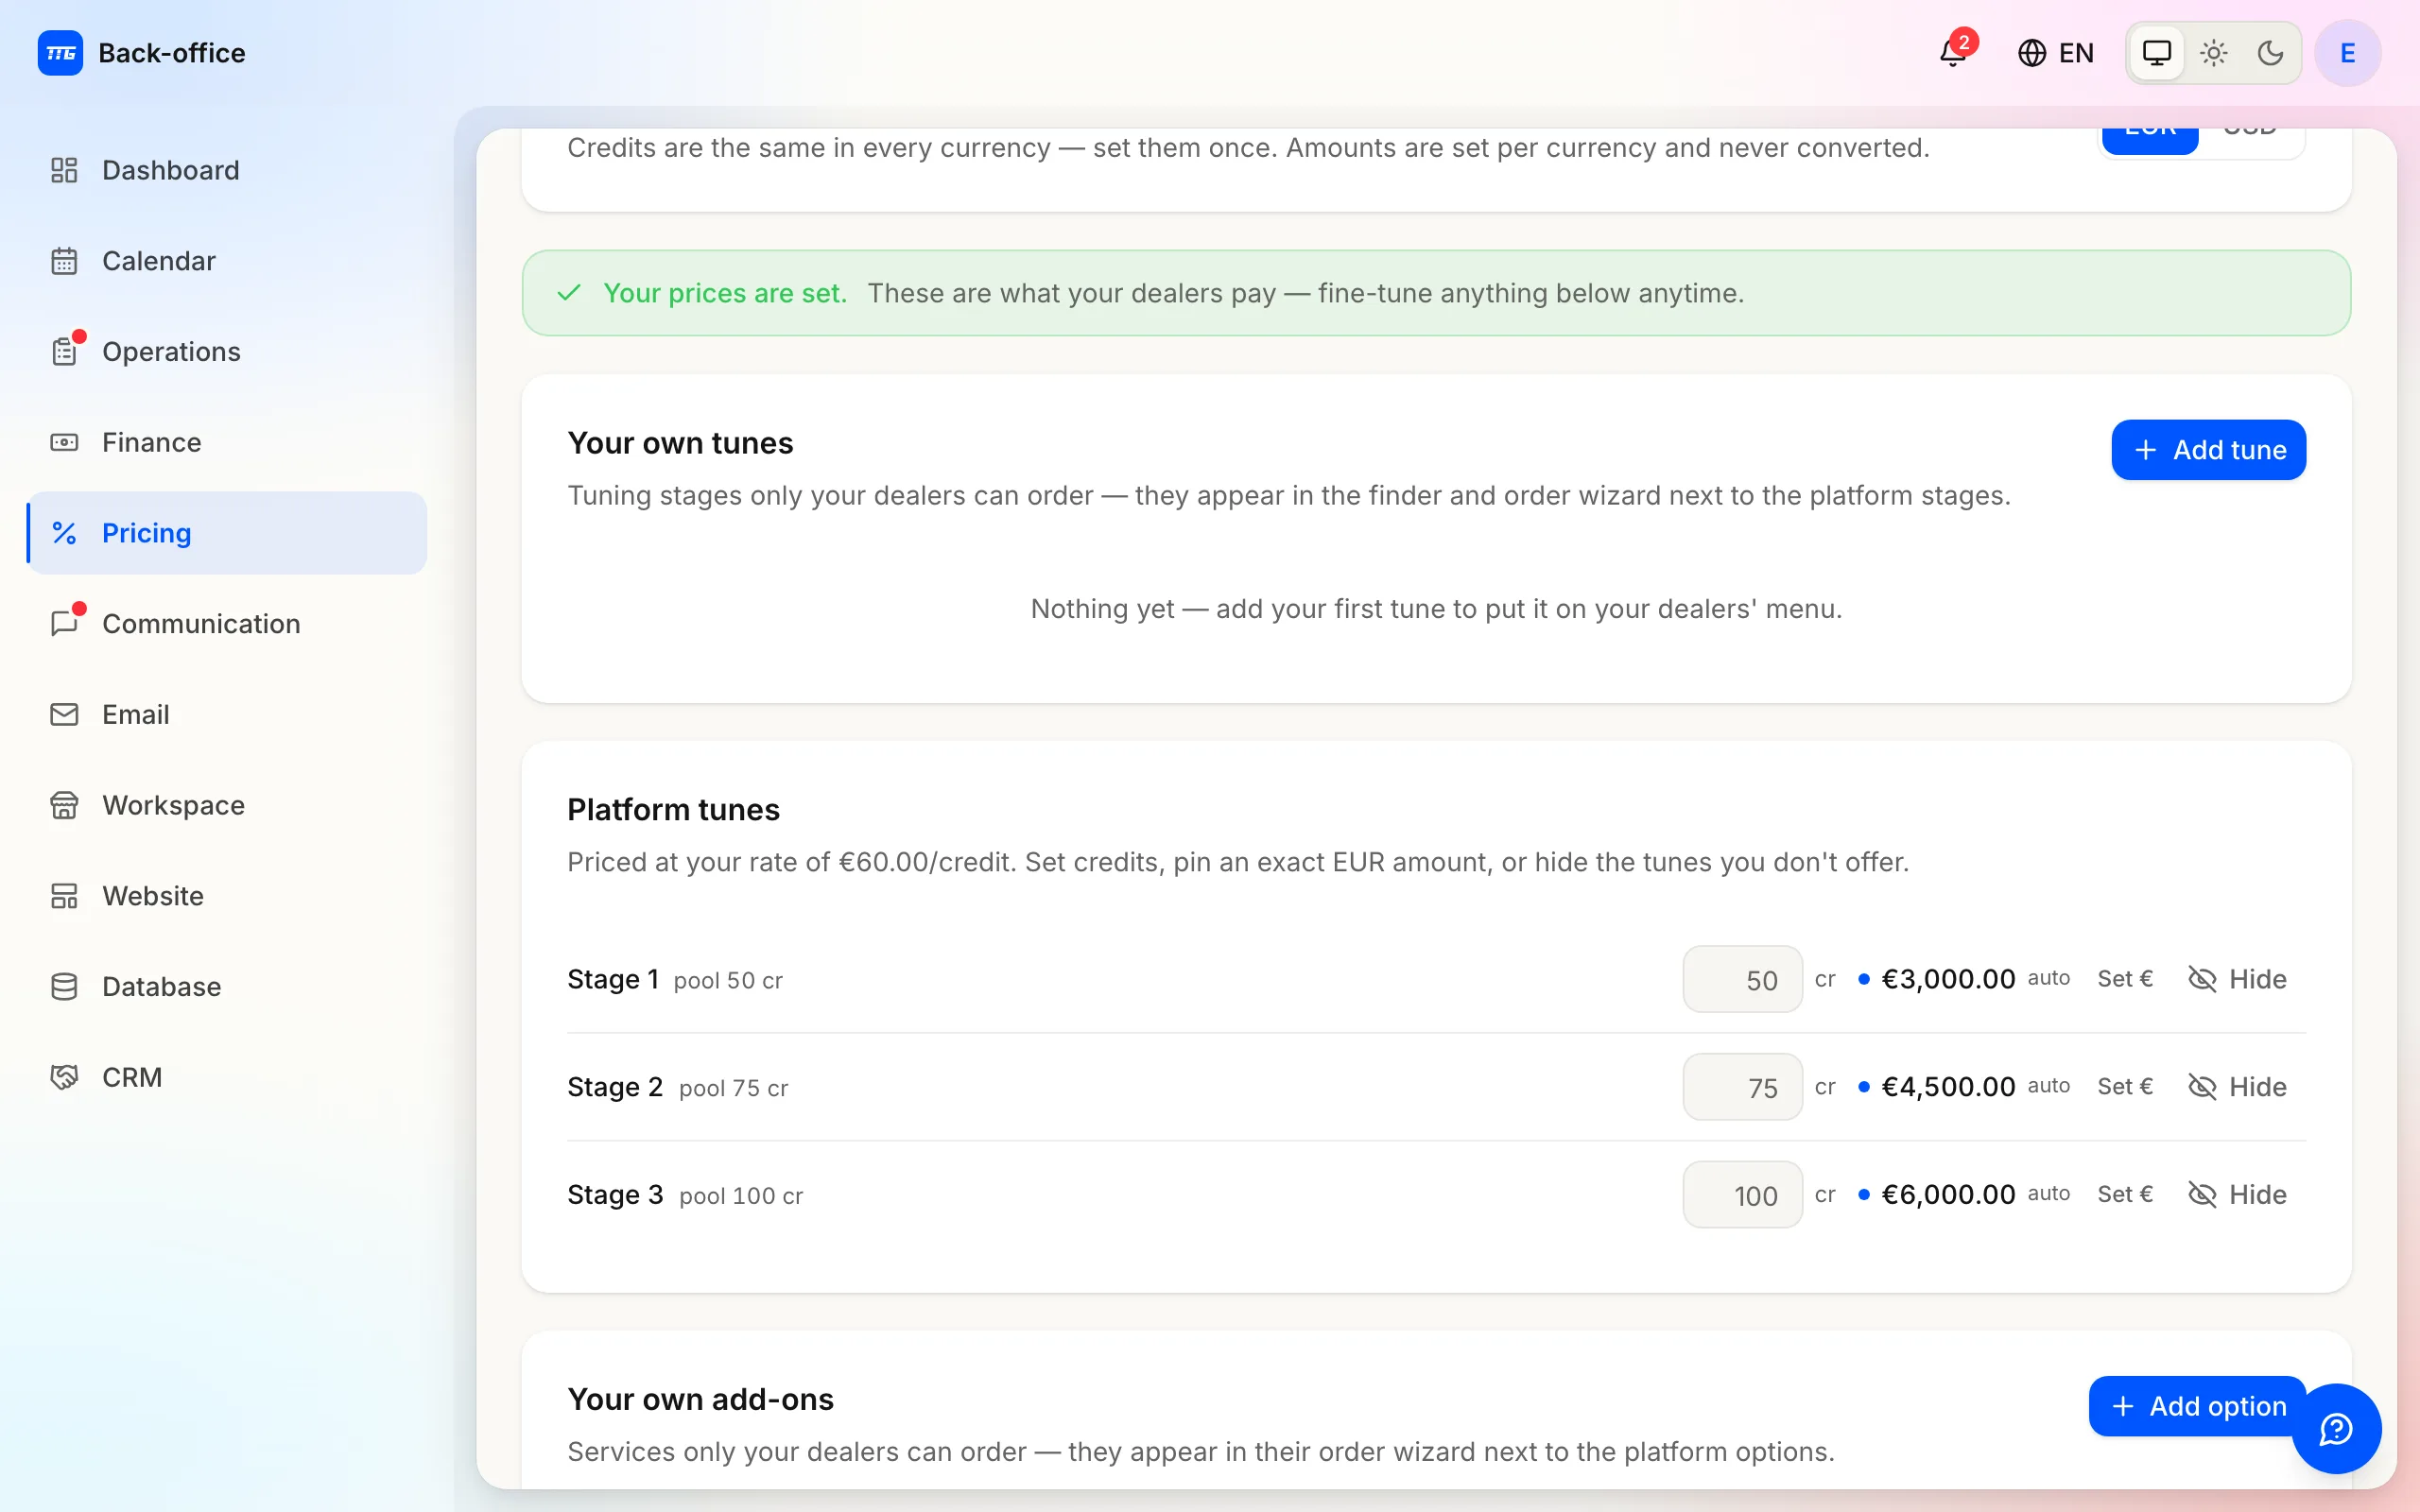The width and height of the screenshot is (2420, 1512).
Task: Click Set € for Stage 2
Action: (2125, 1087)
